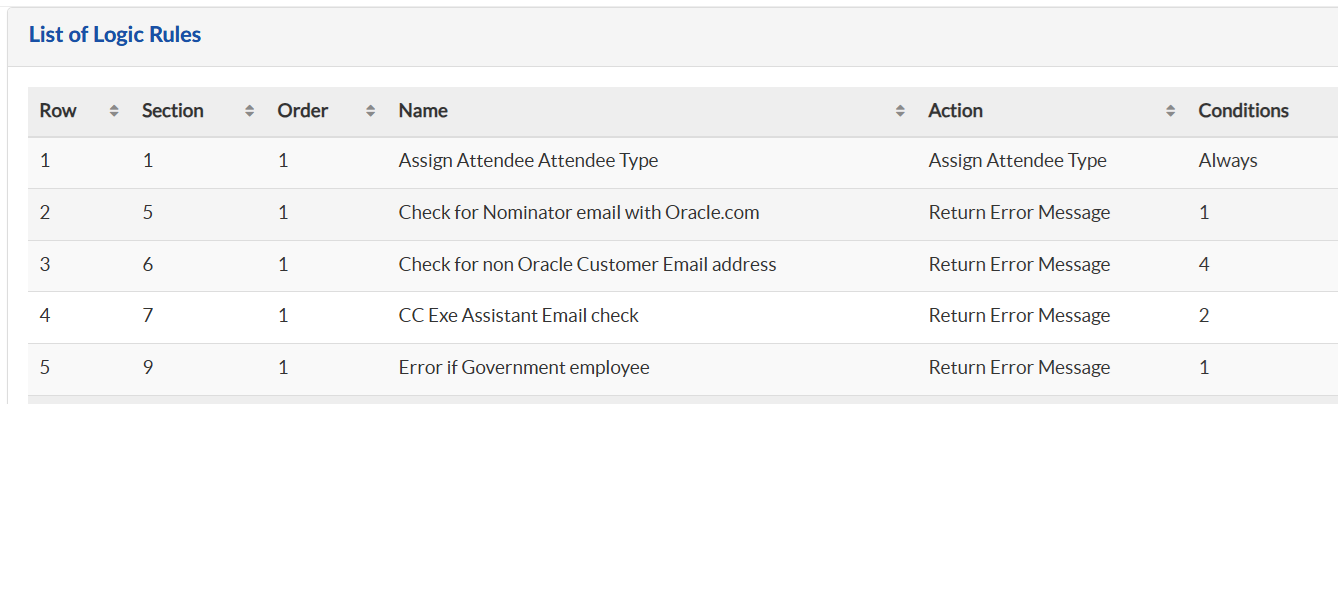Open the List of Logic Rules heading
The image size is (1338, 591).
pyautogui.click(x=115, y=35)
